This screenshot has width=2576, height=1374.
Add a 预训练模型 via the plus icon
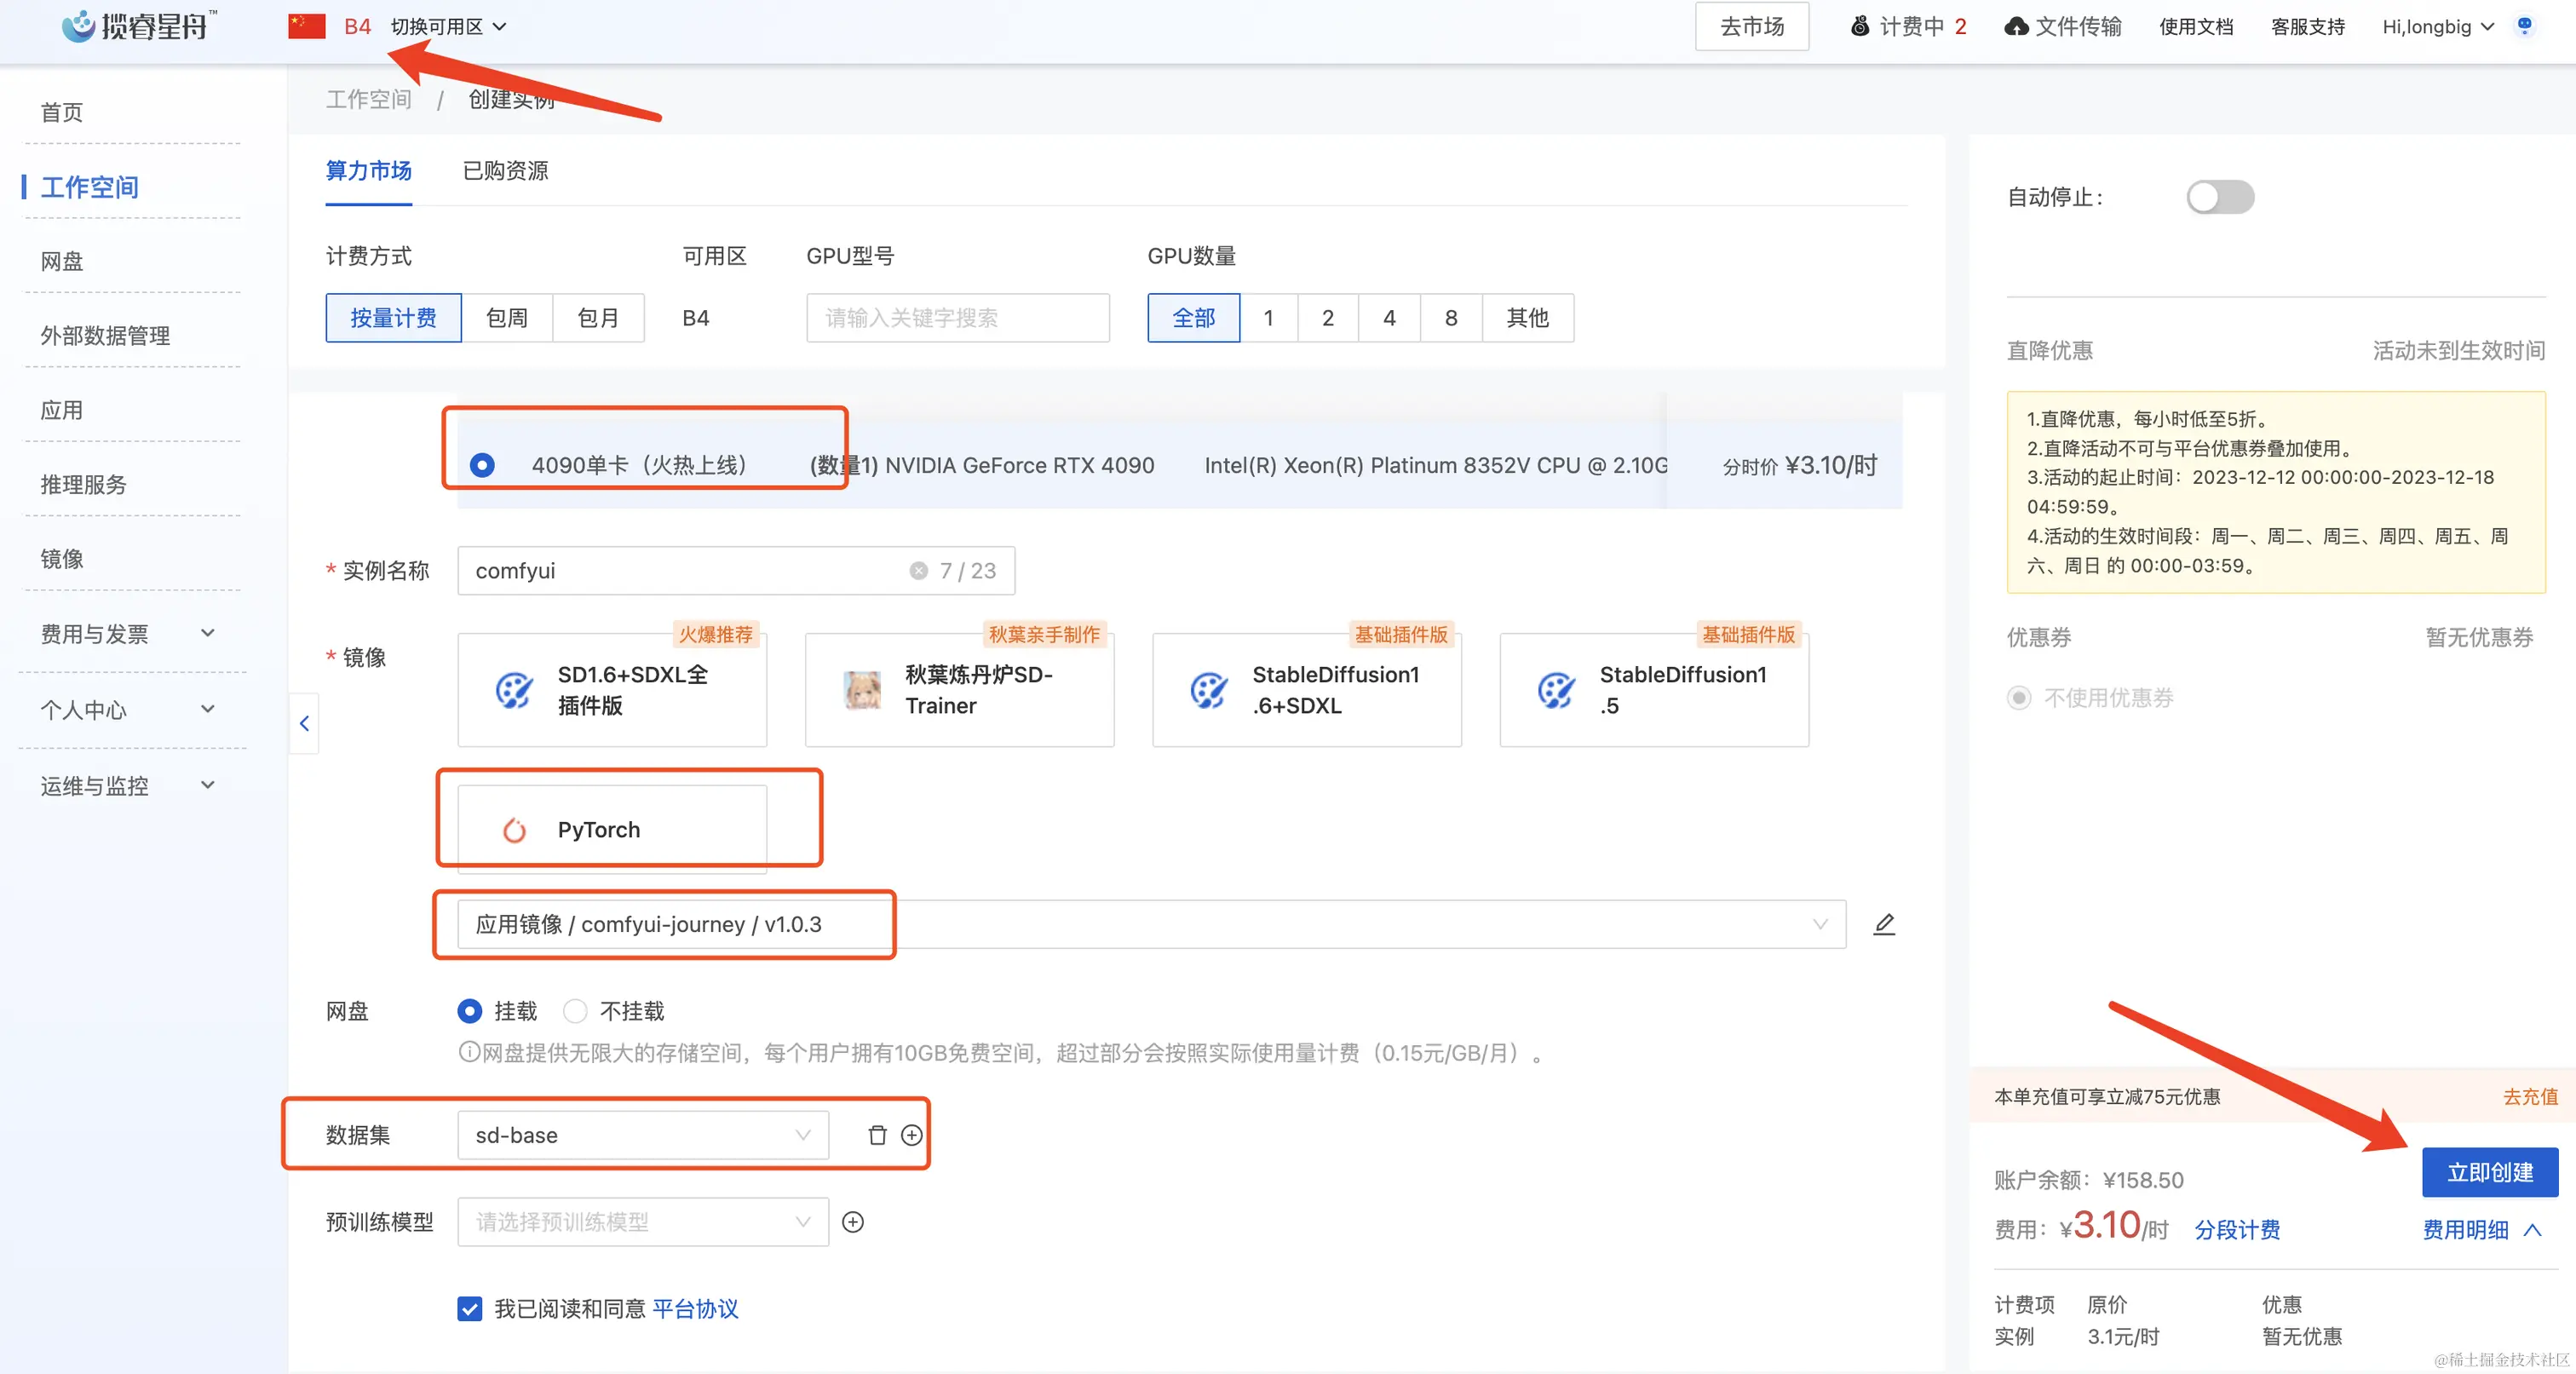(x=852, y=1222)
